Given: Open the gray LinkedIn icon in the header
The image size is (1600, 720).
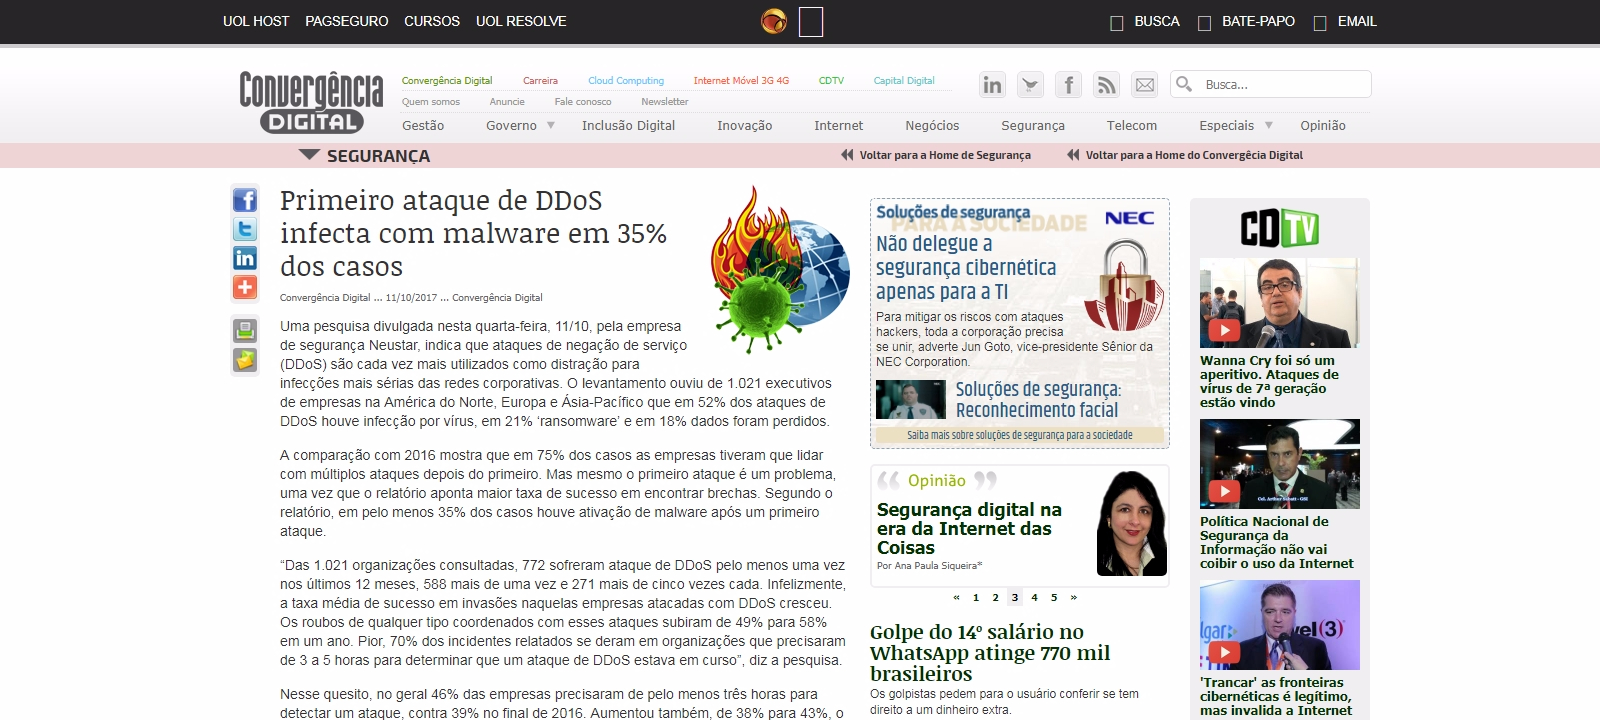Looking at the screenshot, I should [992, 85].
